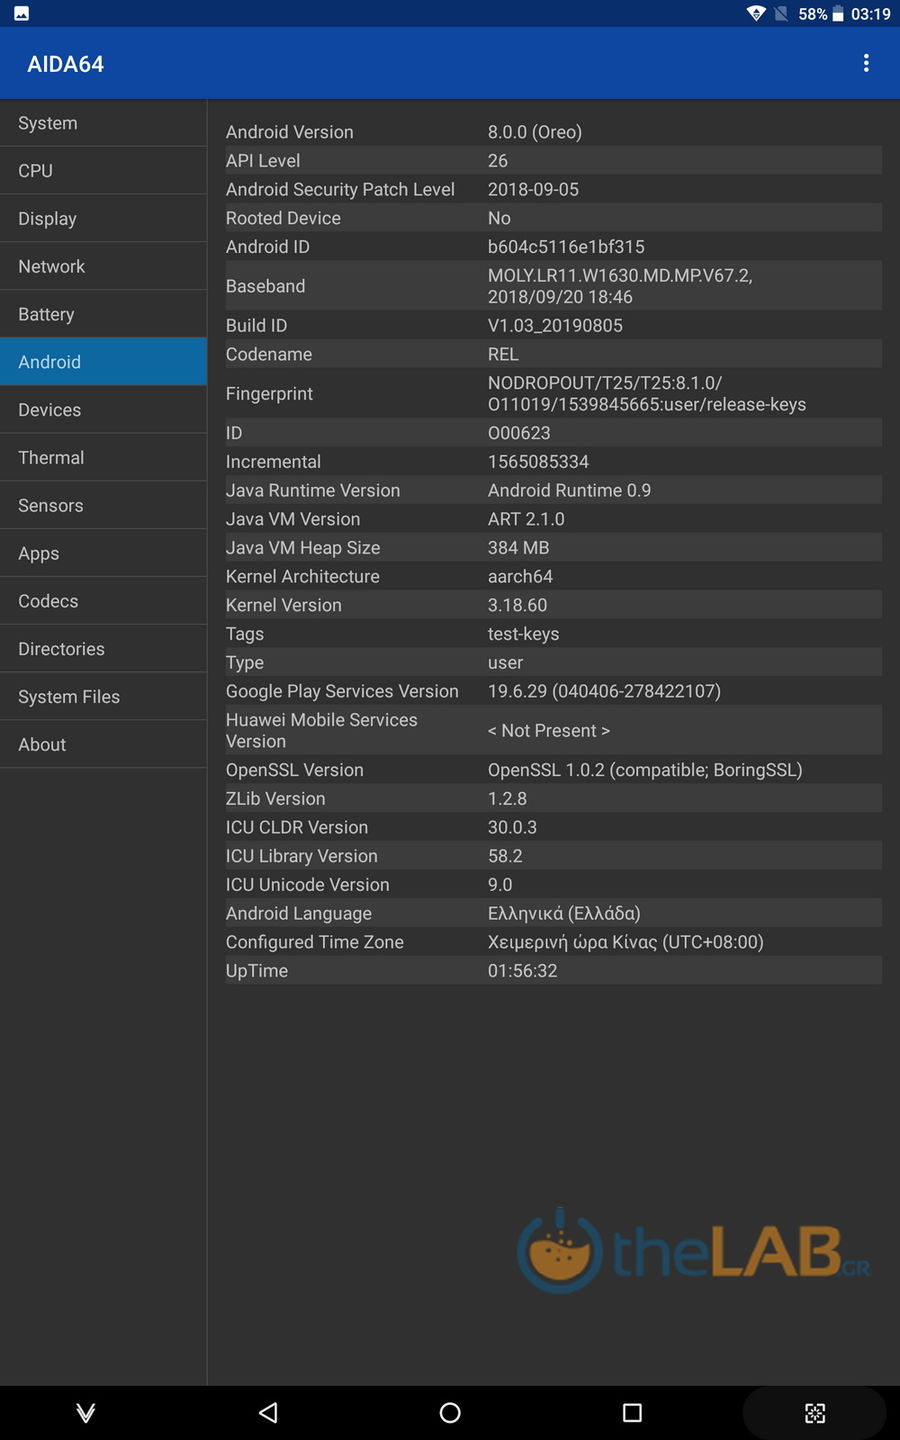Tap the About entry
Screen dimensions: 900x1440
pos(103,745)
